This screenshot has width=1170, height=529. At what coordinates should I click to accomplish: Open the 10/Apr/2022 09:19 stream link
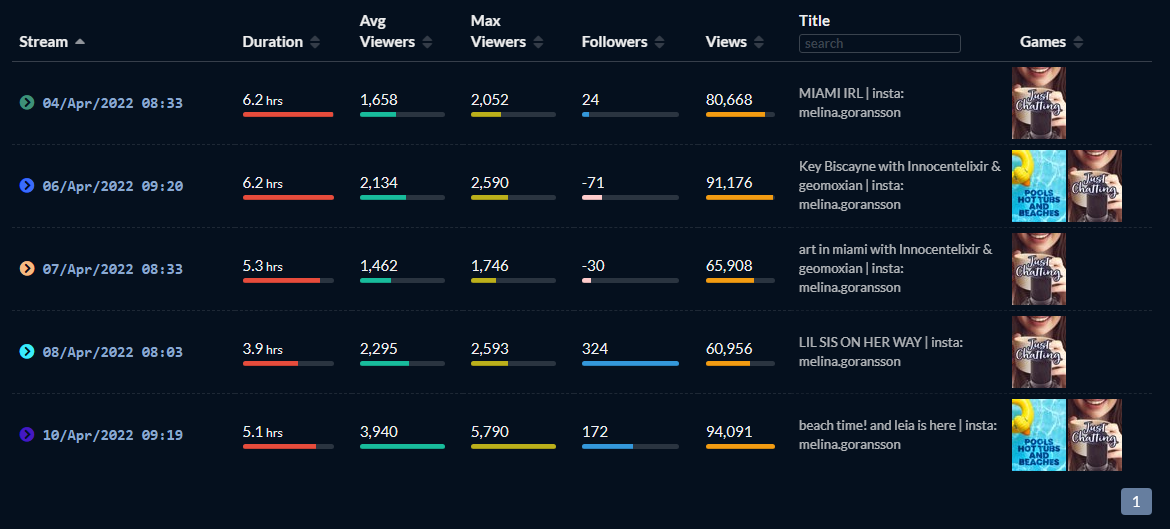coord(112,434)
